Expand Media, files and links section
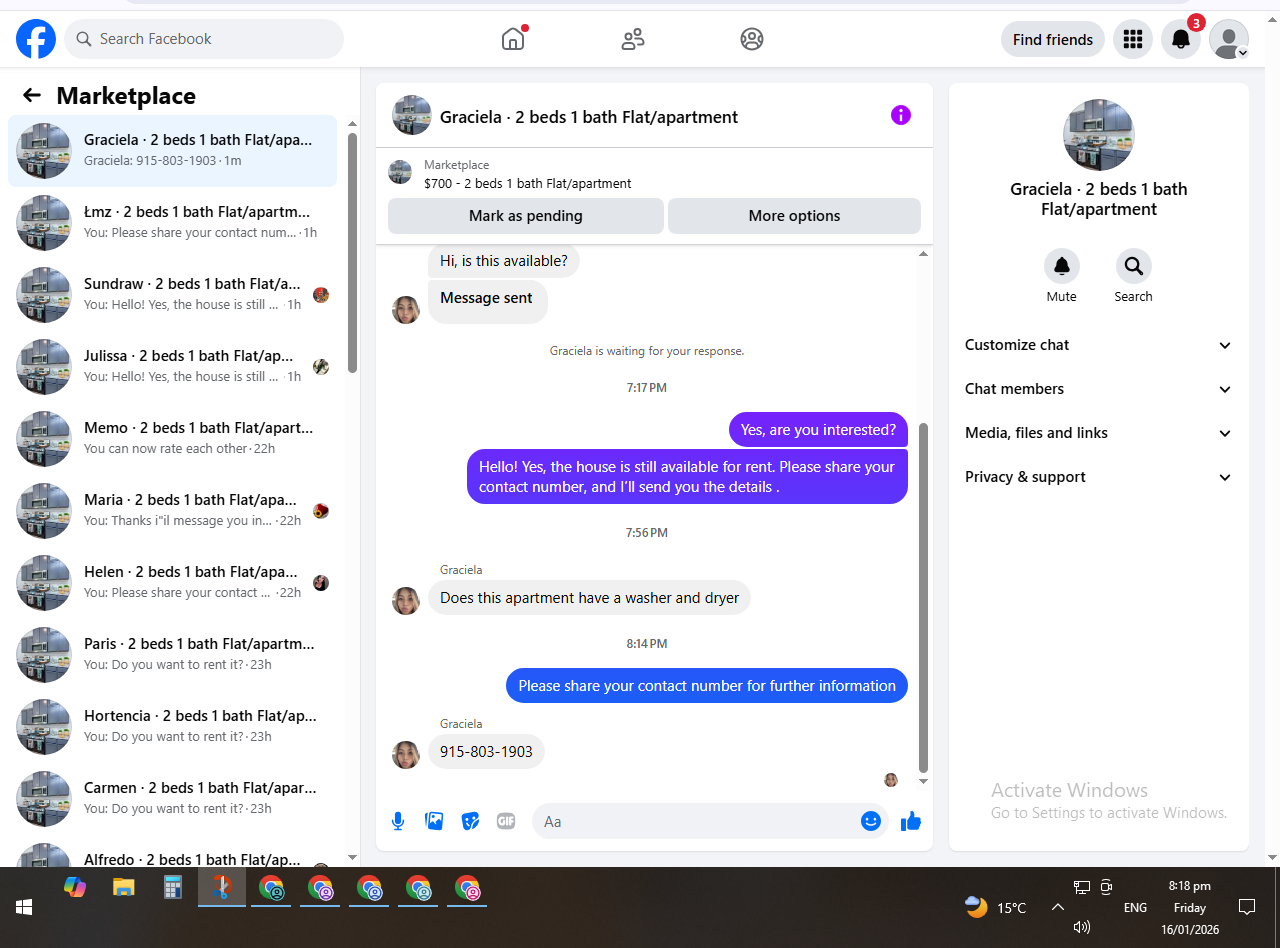The image size is (1280, 948). tap(1099, 433)
